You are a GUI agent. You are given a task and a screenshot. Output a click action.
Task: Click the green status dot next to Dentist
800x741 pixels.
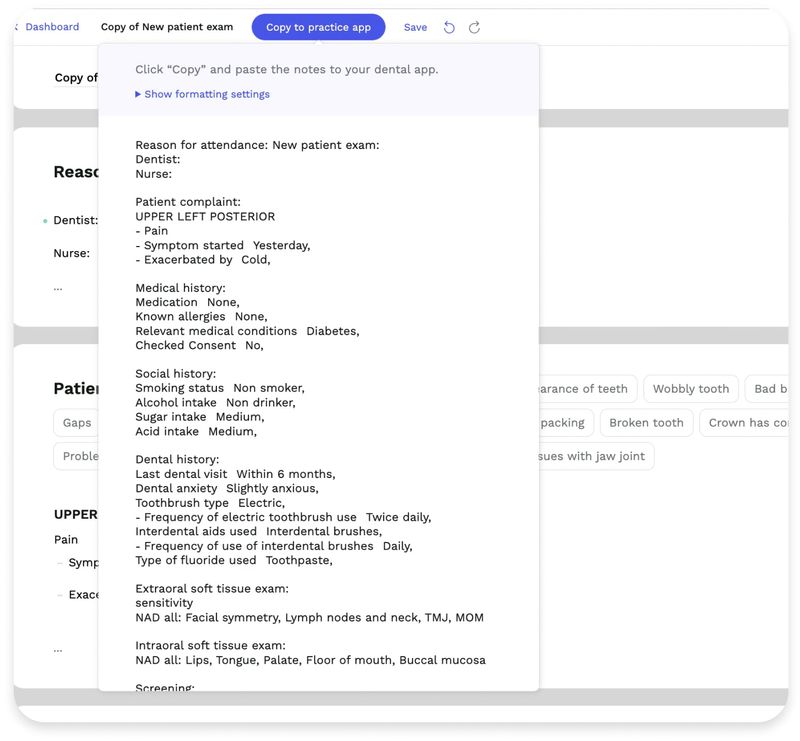click(x=43, y=220)
